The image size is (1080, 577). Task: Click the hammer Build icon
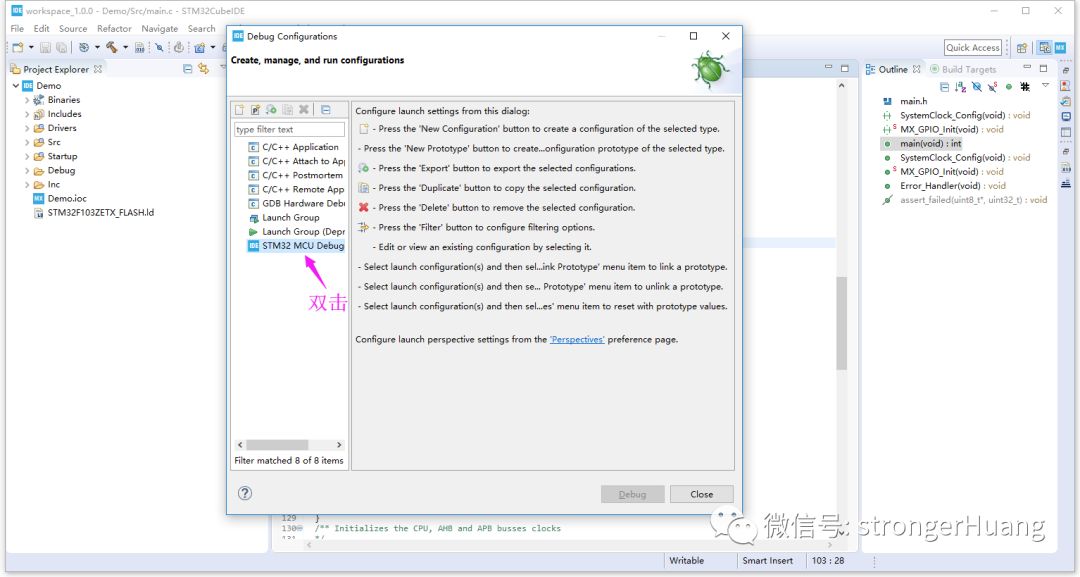(x=112, y=48)
